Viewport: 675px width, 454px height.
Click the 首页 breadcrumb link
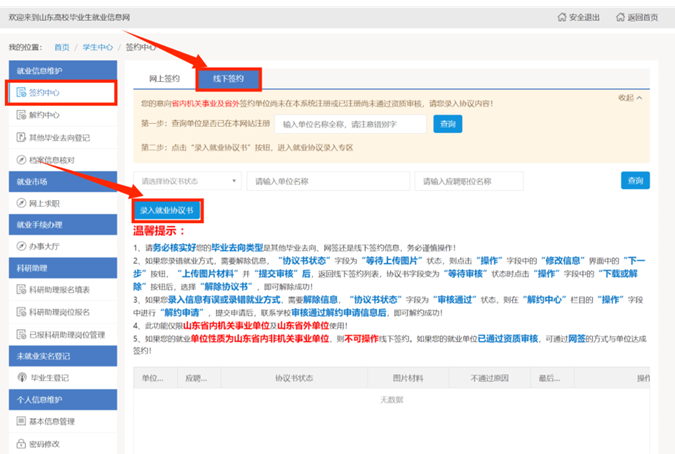pyautogui.click(x=62, y=47)
